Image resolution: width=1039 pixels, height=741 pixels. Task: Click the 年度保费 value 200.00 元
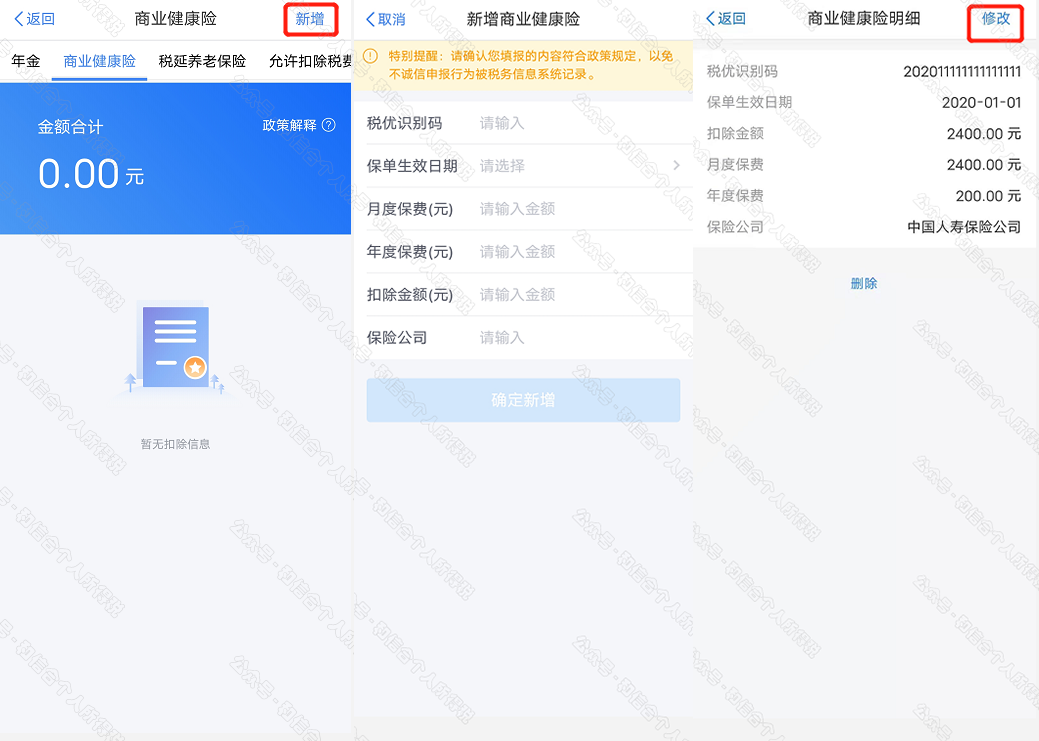(x=989, y=196)
